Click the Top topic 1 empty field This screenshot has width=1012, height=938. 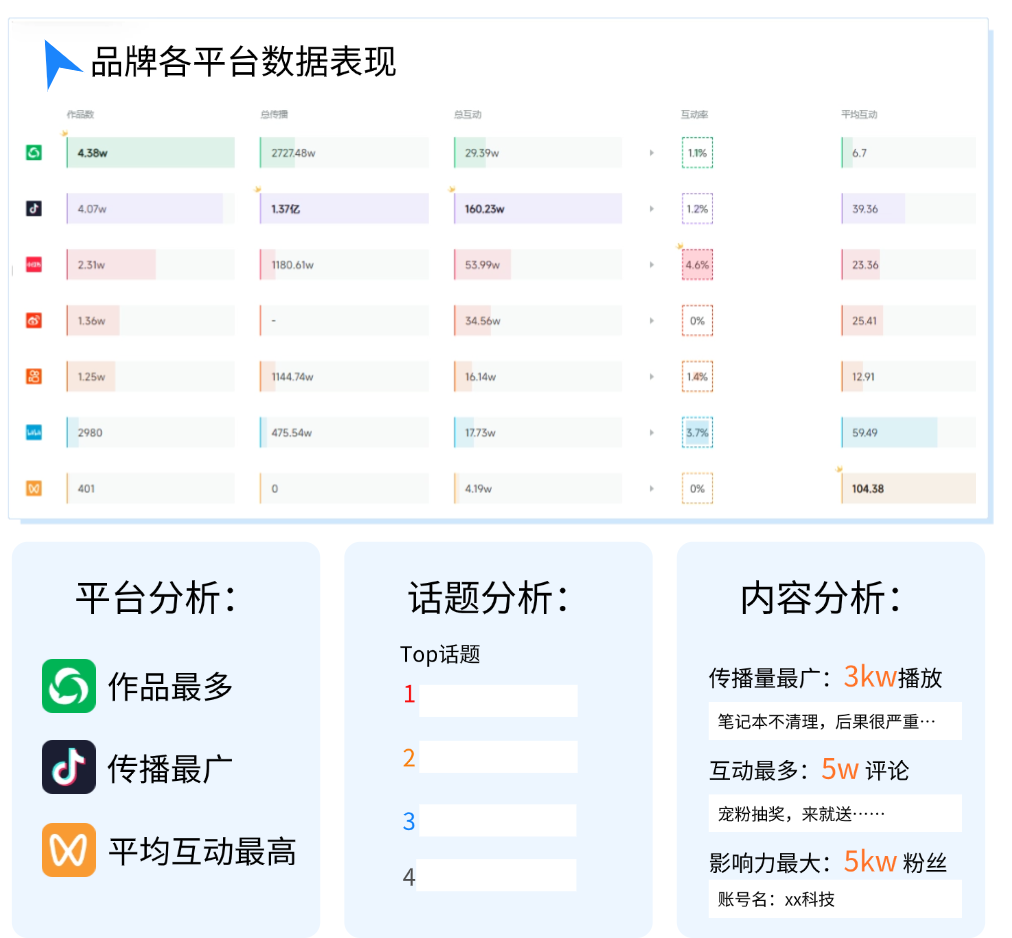(498, 700)
